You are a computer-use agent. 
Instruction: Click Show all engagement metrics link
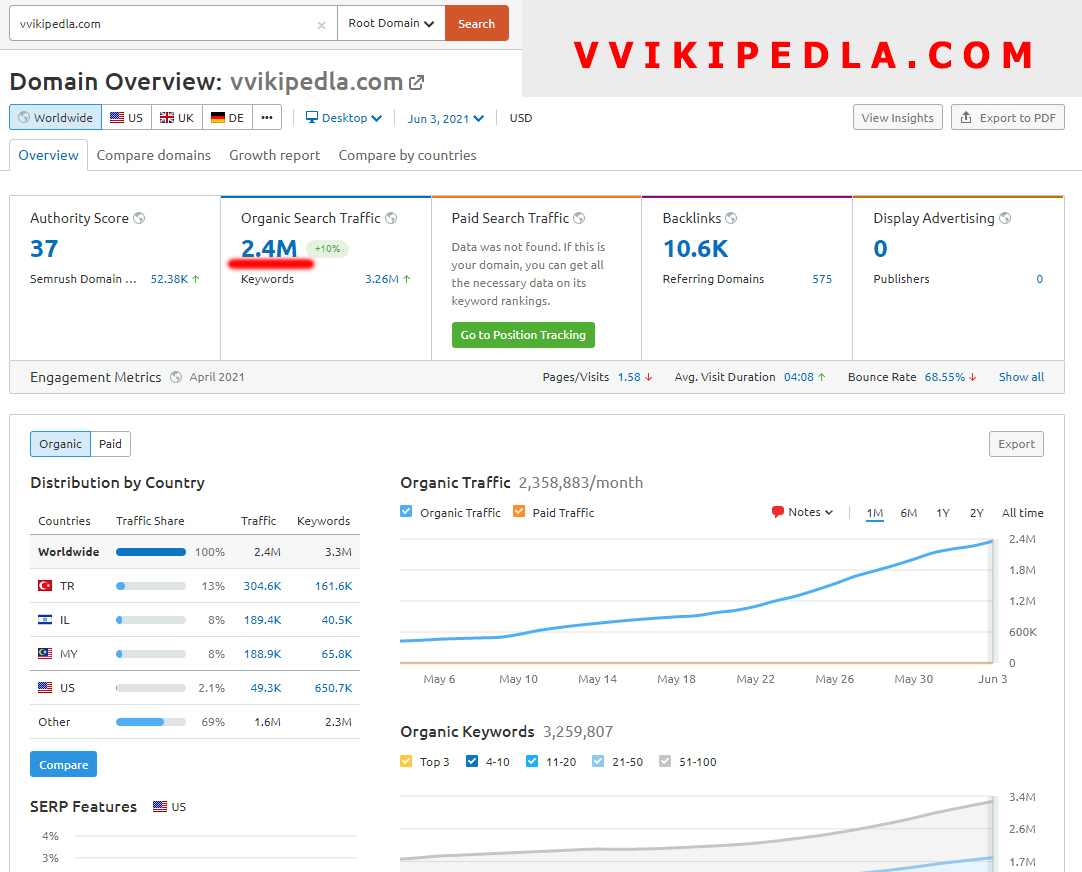1021,377
